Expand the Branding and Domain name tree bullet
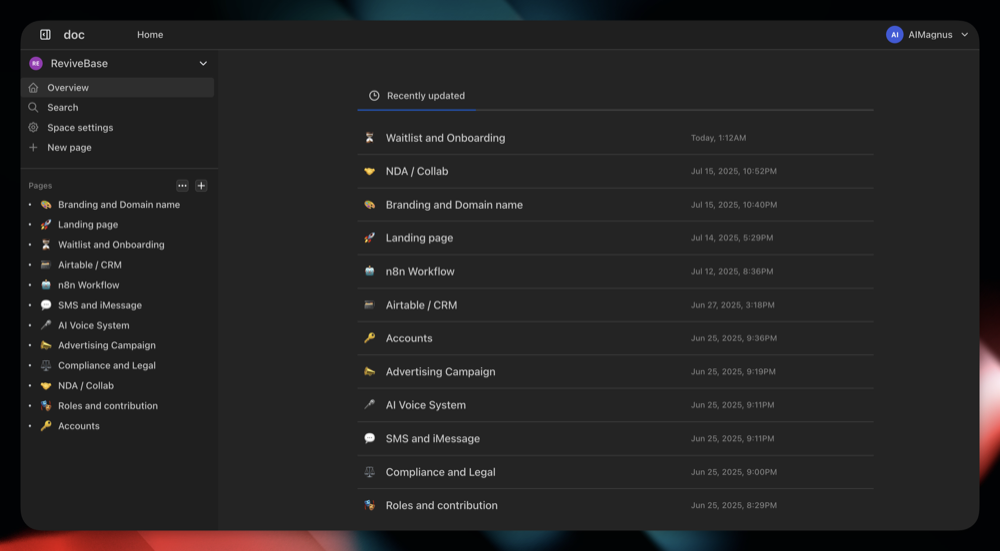Screen dimensions: 1000x551 pyautogui.click(x=30, y=205)
